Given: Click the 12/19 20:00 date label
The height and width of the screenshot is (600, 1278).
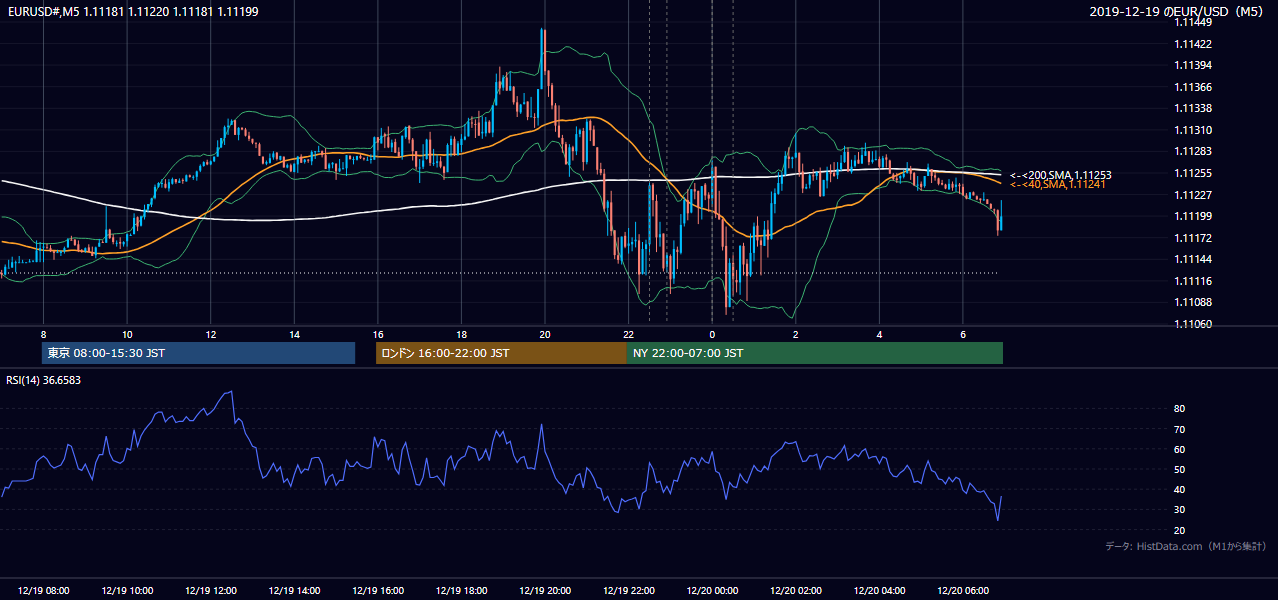Looking at the screenshot, I should pos(545,591).
